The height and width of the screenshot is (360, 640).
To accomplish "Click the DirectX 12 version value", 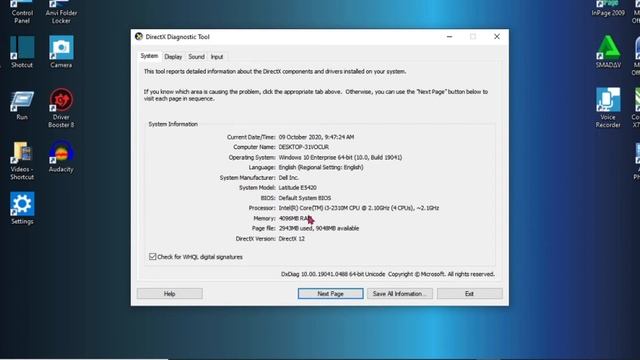I will coord(291,239).
